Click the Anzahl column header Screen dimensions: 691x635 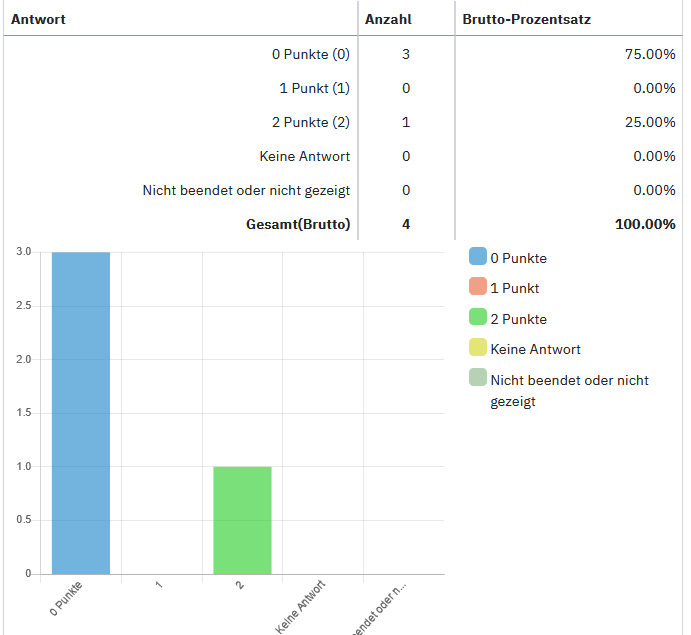tap(388, 19)
